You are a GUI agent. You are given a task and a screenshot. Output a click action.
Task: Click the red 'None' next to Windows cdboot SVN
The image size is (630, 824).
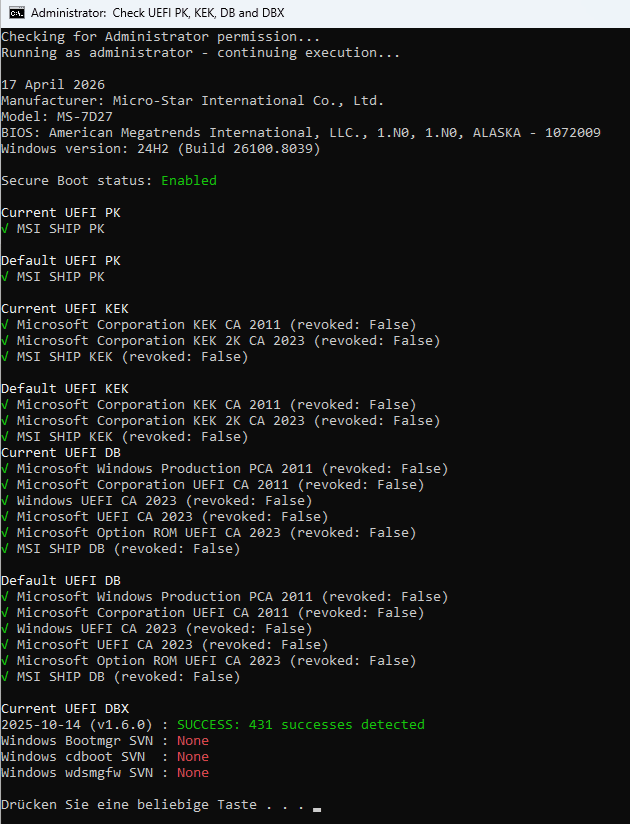point(193,757)
